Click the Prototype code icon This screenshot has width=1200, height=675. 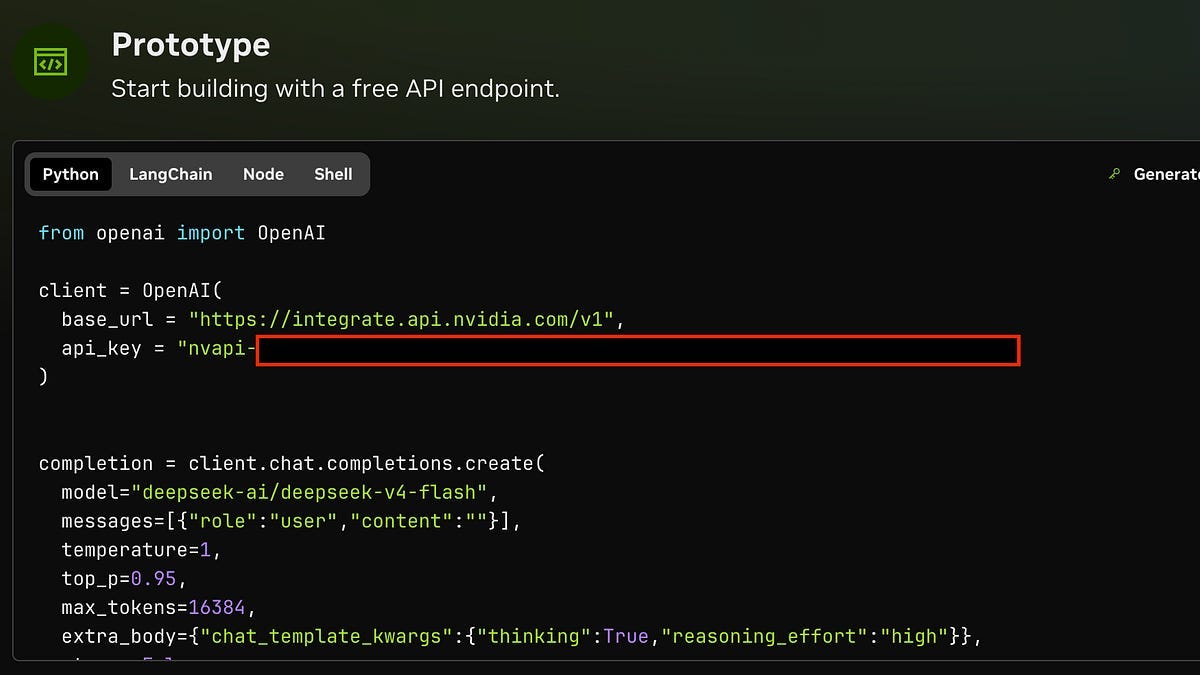tap(50, 62)
